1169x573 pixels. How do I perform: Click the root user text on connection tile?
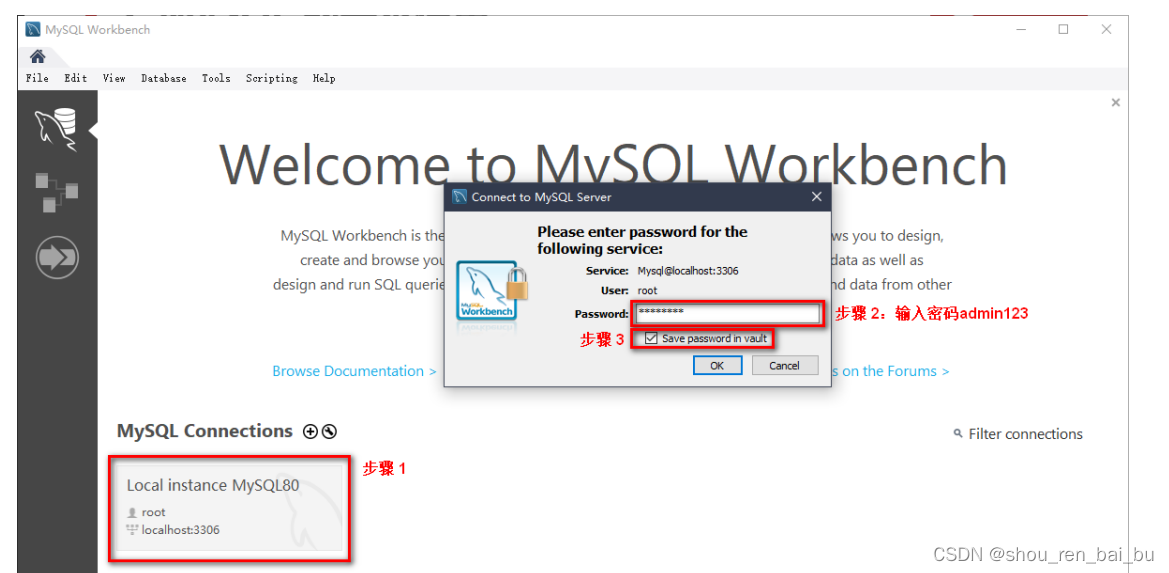pyautogui.click(x=154, y=512)
